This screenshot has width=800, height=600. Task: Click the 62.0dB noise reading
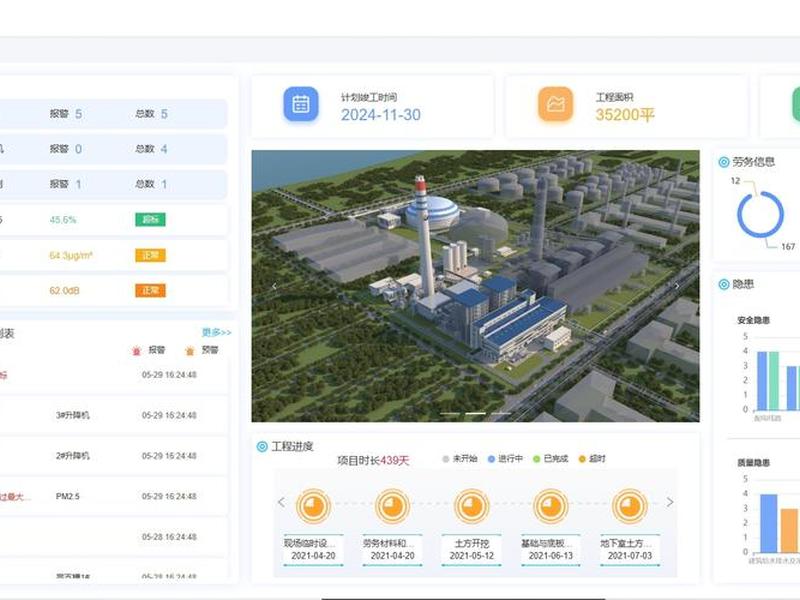[x=64, y=291]
